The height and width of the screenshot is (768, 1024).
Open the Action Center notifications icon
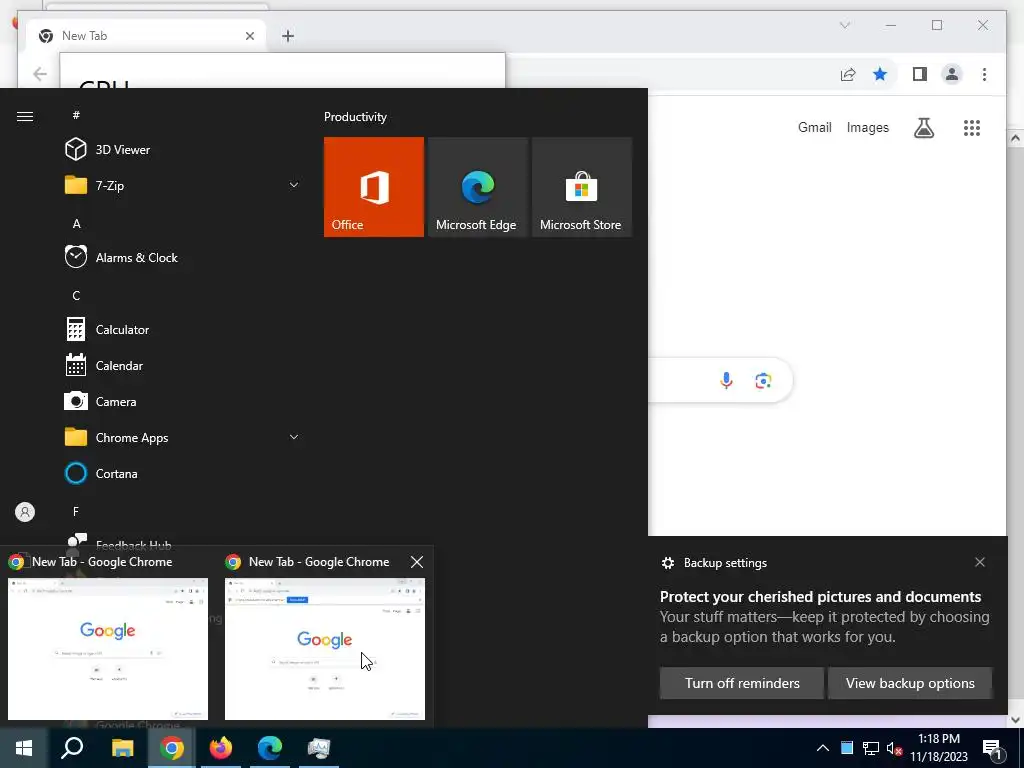tap(993, 748)
